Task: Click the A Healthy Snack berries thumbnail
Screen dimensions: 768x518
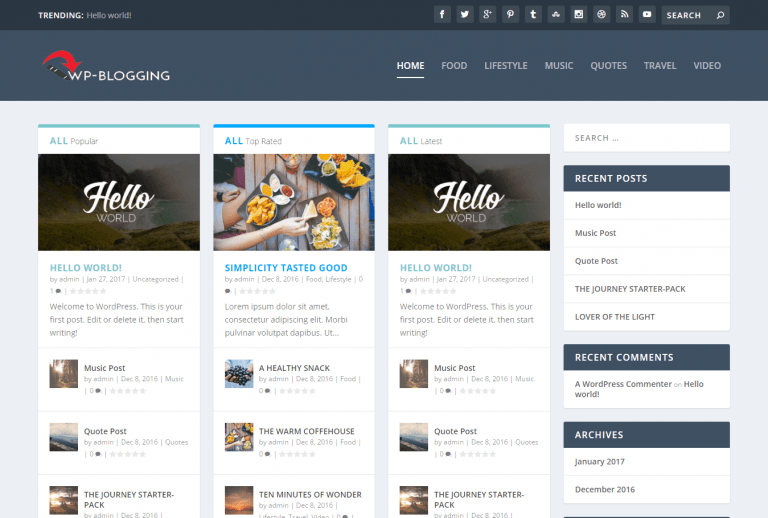Action: pyautogui.click(x=239, y=374)
